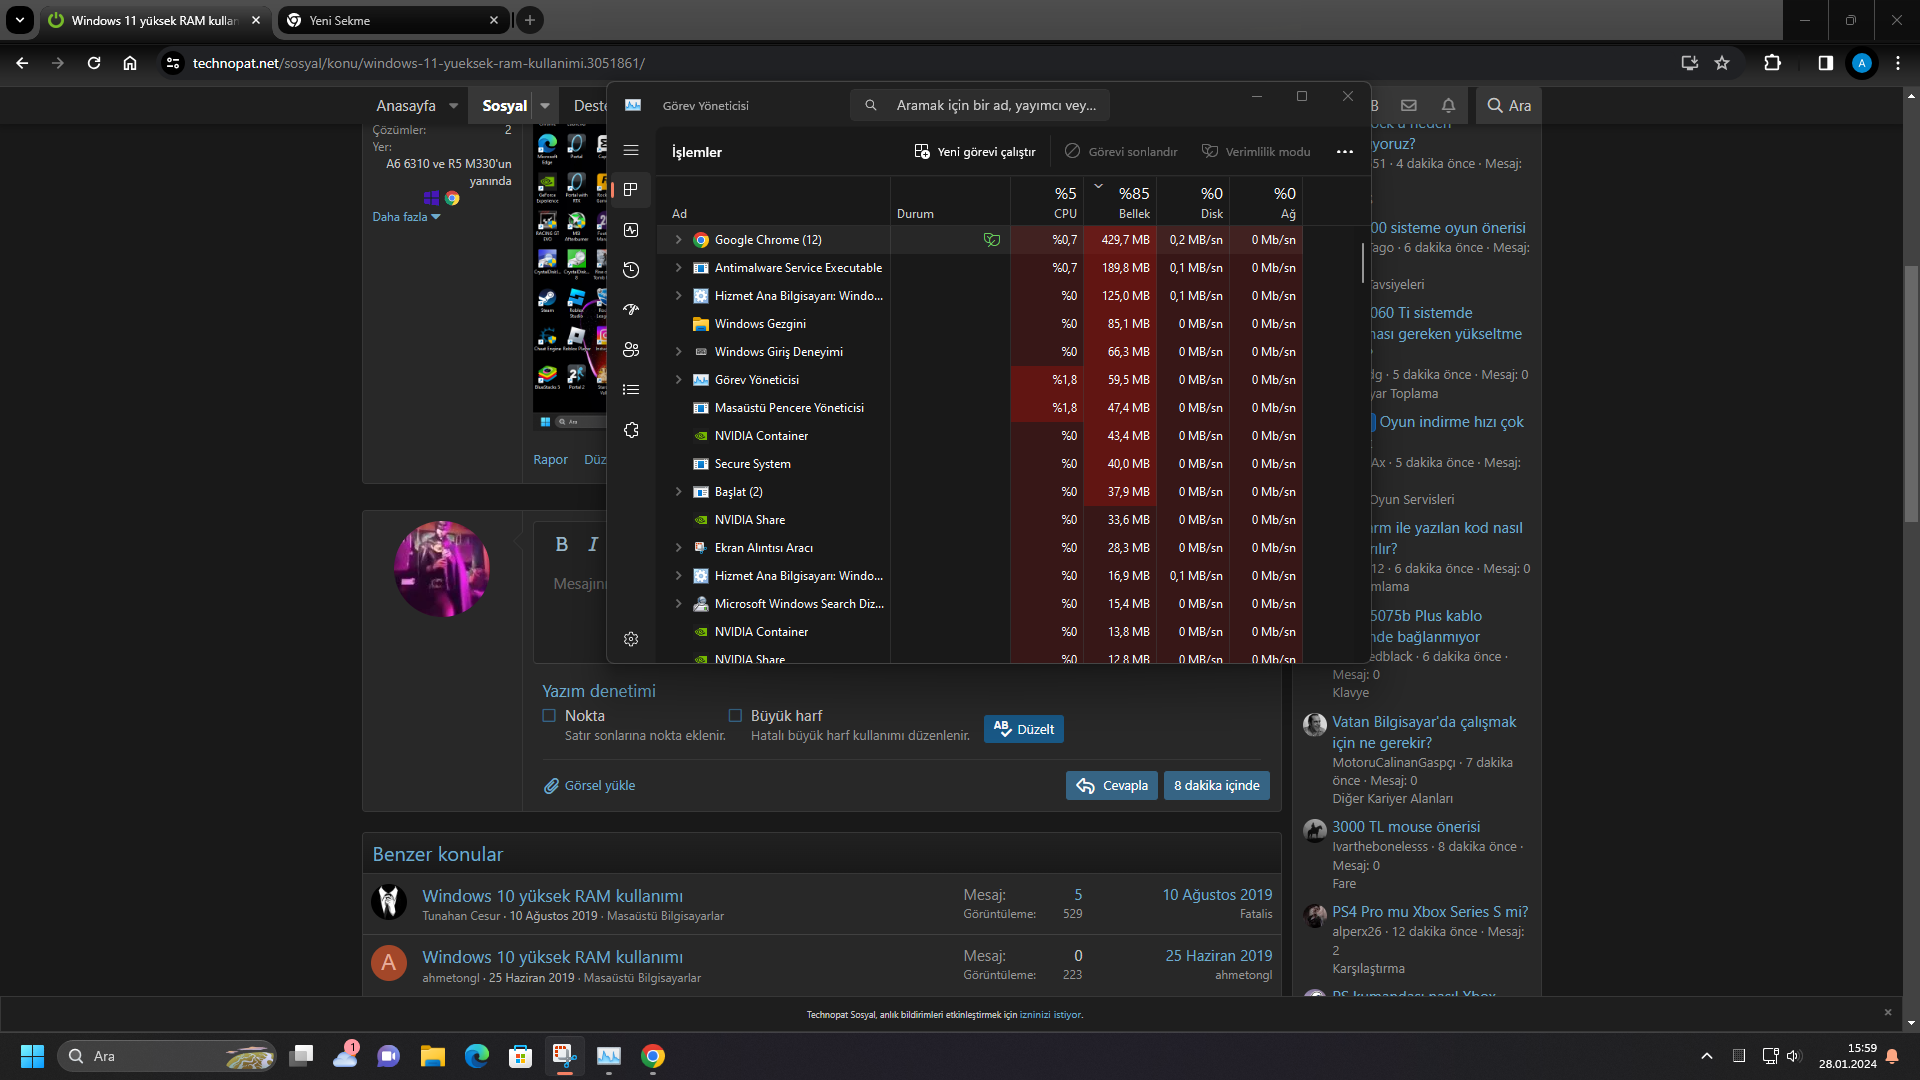This screenshot has height=1080, width=1920.
Task: Open Daha fazla dropdown in profile
Action: (x=406, y=217)
